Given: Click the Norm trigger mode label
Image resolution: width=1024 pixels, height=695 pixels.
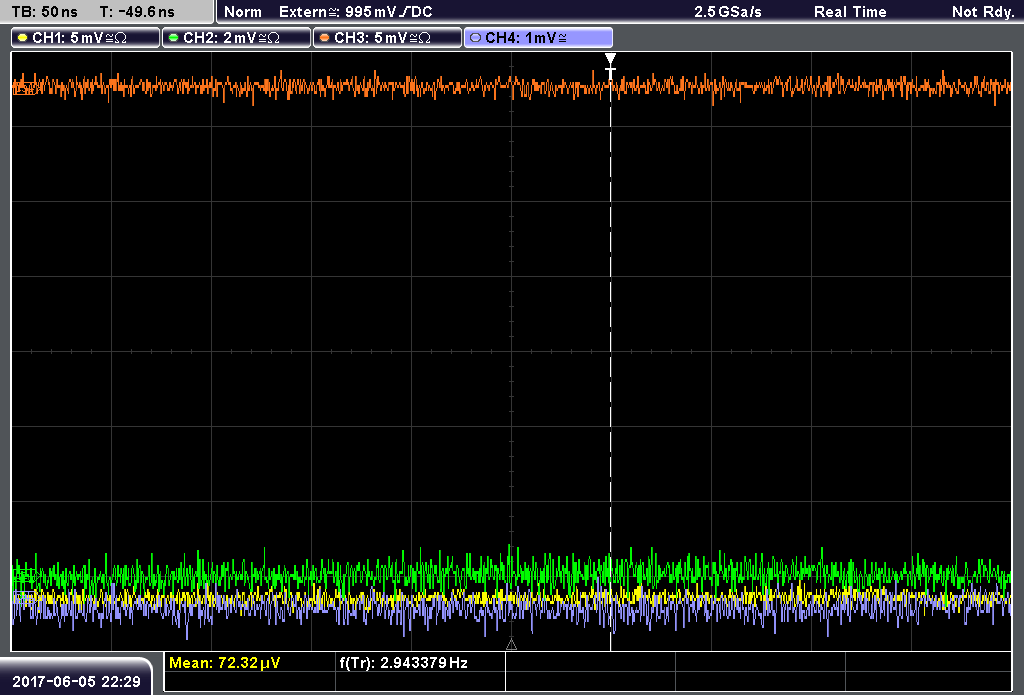Looking at the screenshot, I should [243, 12].
